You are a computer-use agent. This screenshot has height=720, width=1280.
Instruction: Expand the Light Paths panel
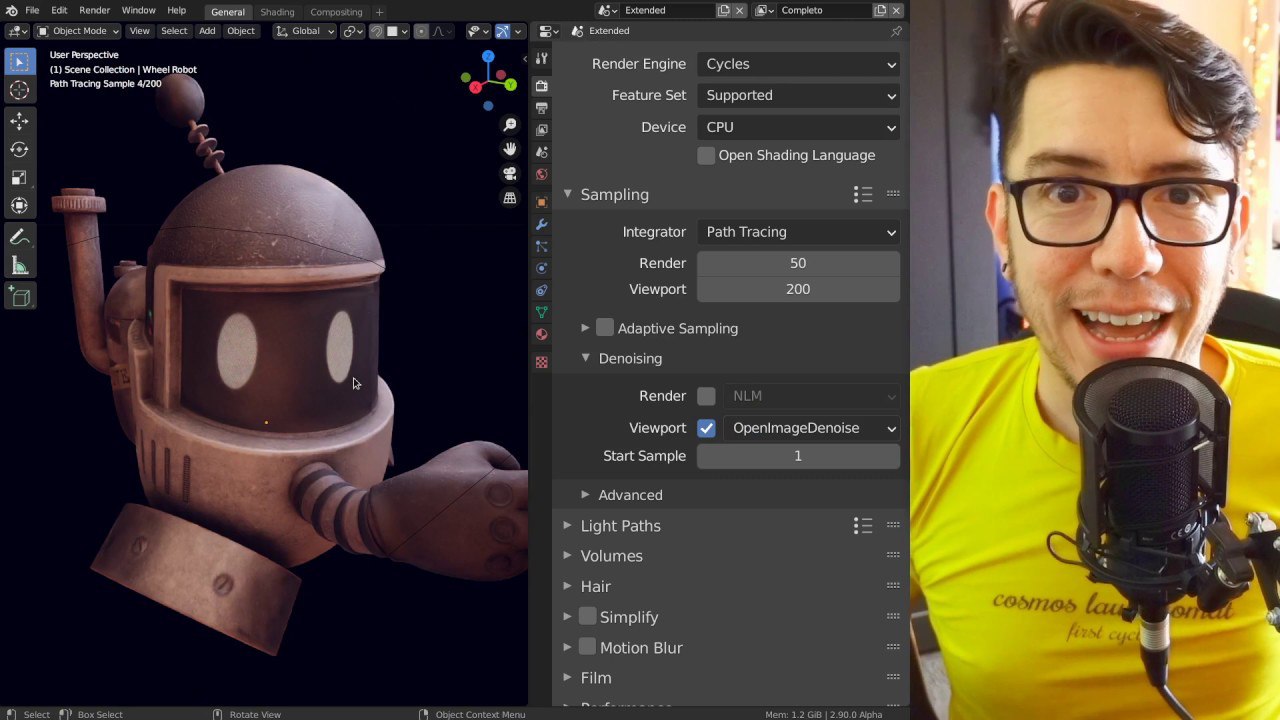click(x=567, y=525)
